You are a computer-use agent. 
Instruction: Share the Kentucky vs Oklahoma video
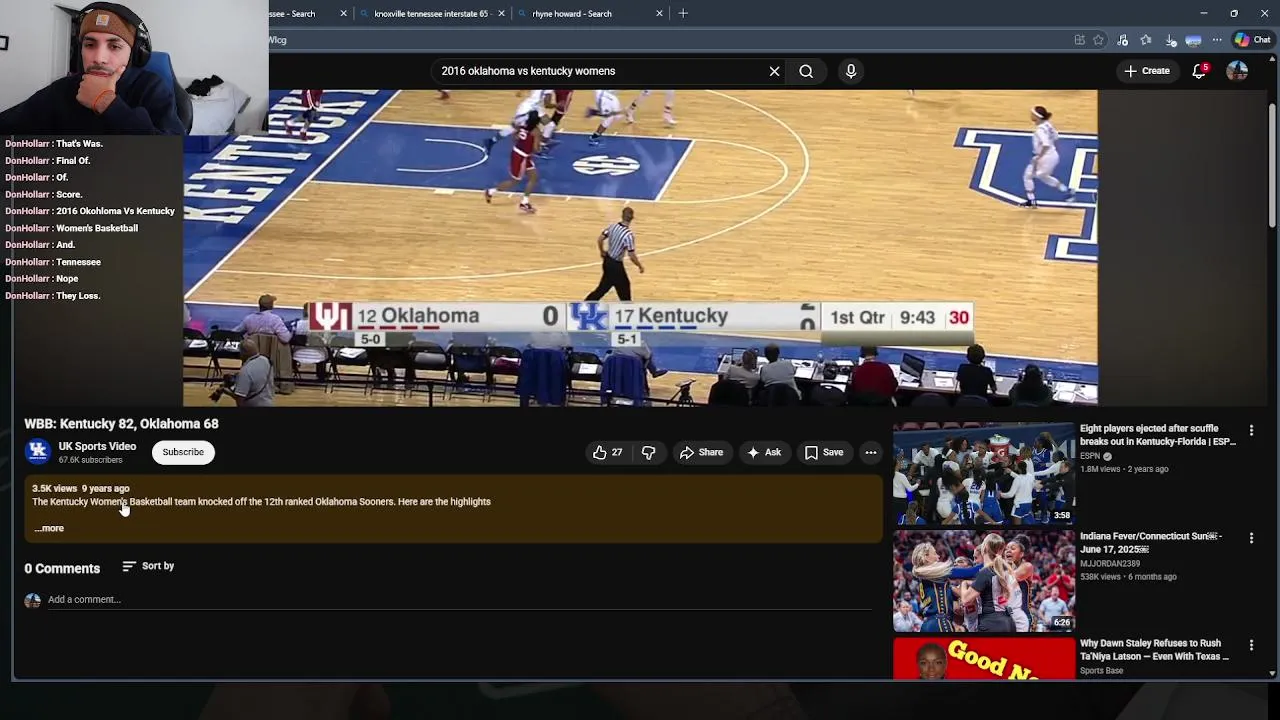701,452
